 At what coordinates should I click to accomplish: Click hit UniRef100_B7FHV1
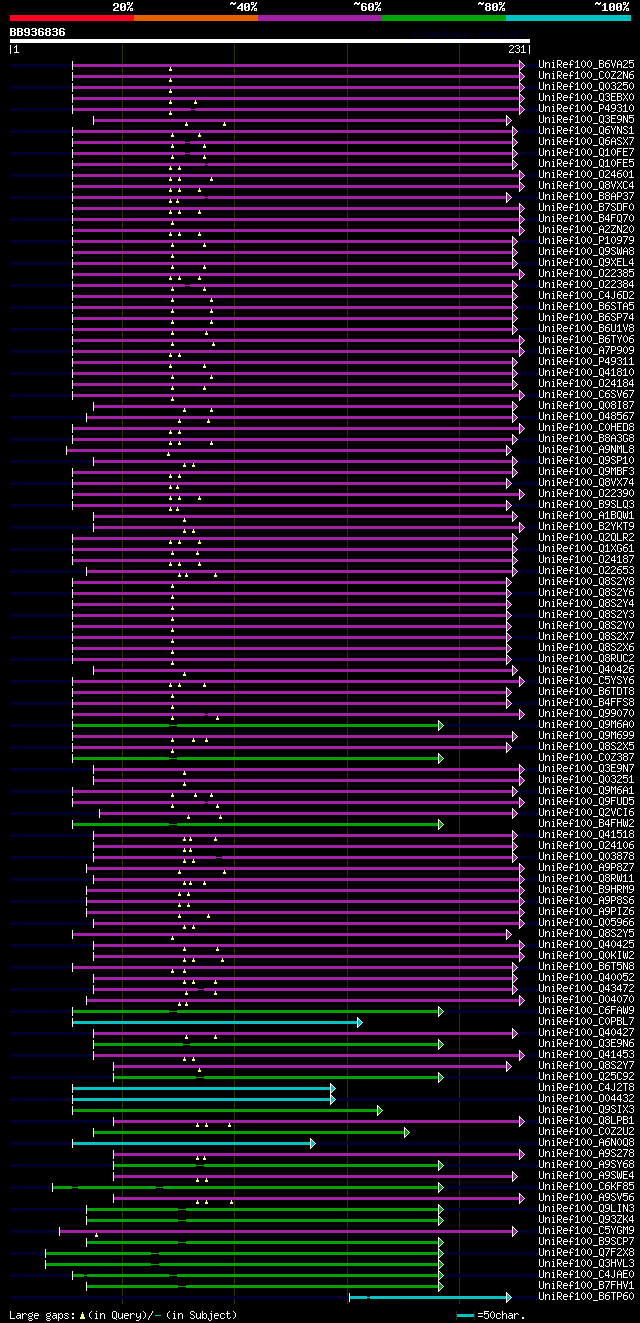coord(586,1285)
